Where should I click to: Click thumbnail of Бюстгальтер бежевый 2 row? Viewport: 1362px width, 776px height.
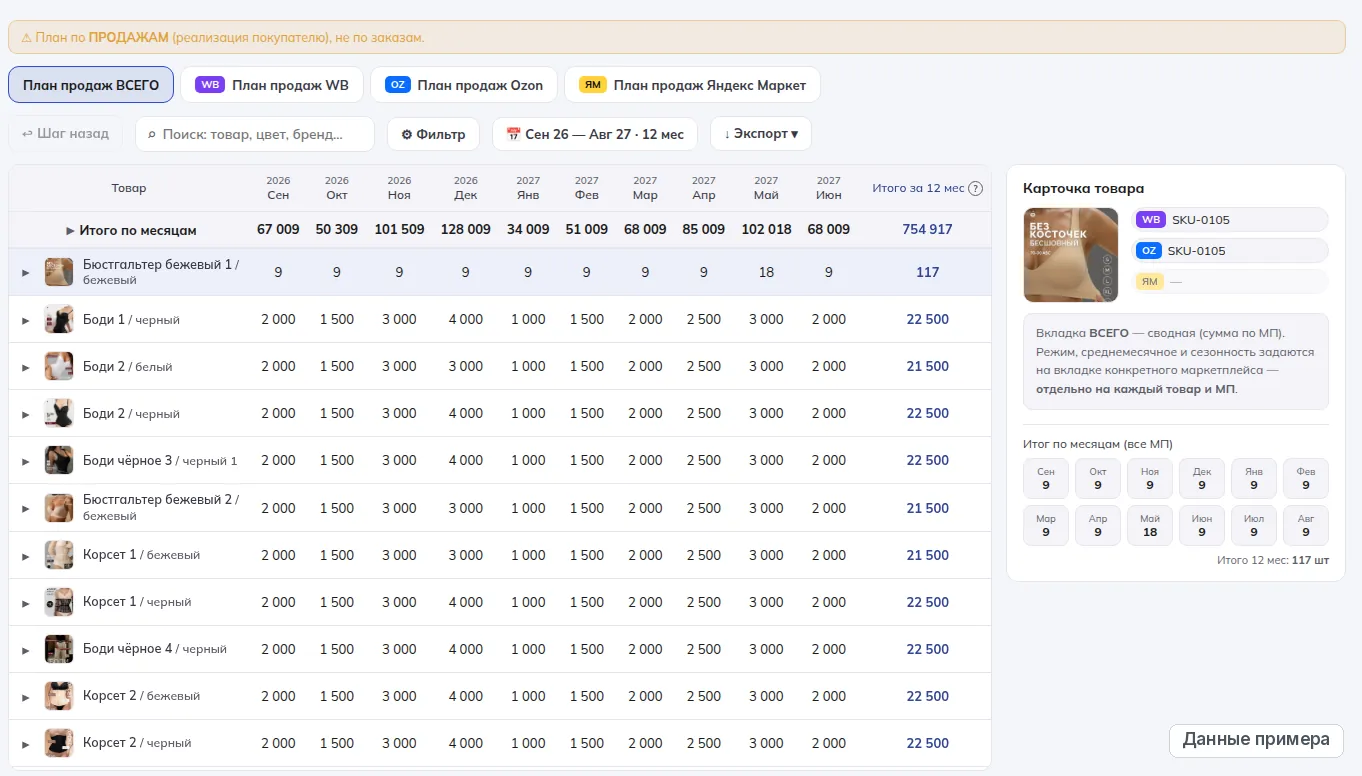point(59,508)
